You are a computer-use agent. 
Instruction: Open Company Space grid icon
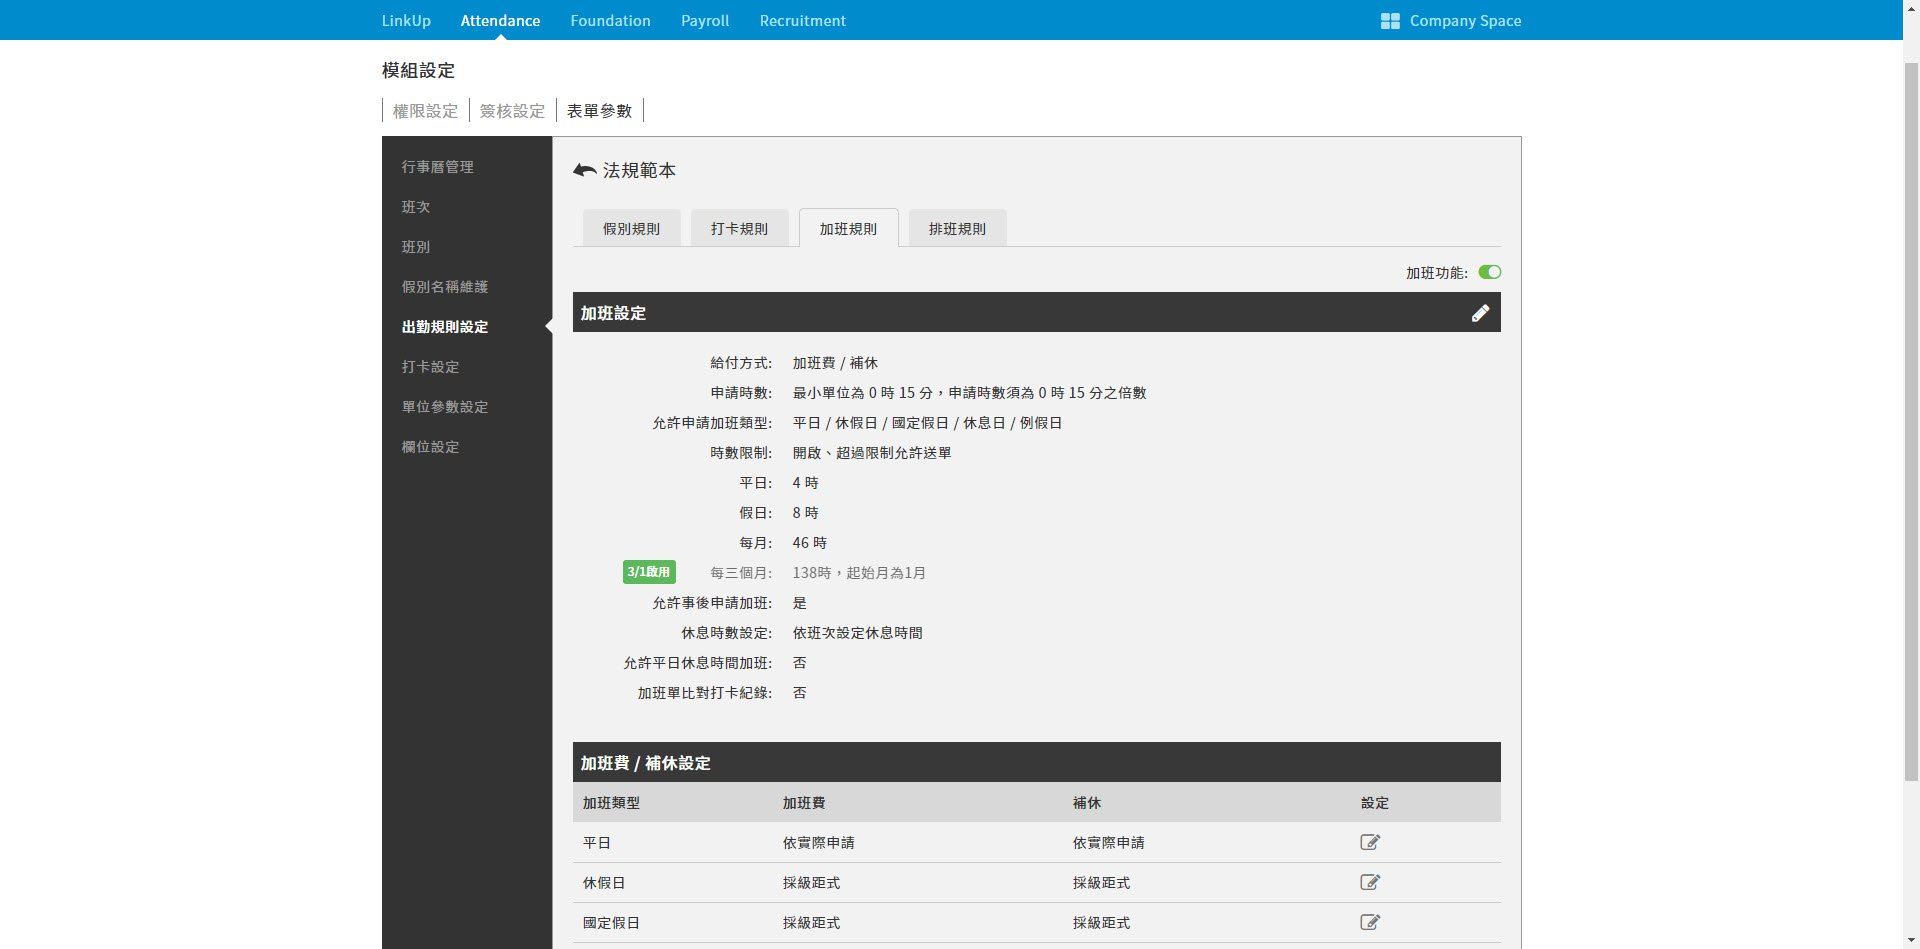coord(1390,21)
